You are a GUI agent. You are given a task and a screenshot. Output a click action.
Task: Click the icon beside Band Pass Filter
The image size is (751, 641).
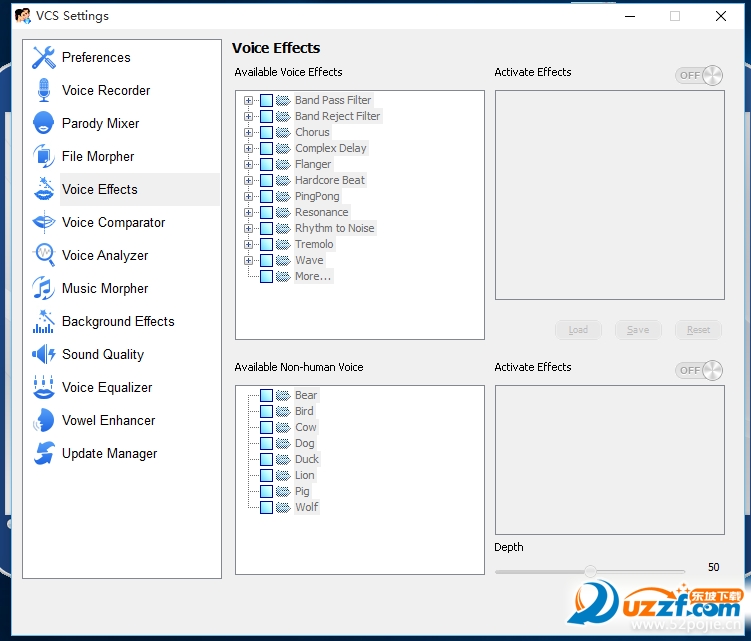tap(283, 100)
